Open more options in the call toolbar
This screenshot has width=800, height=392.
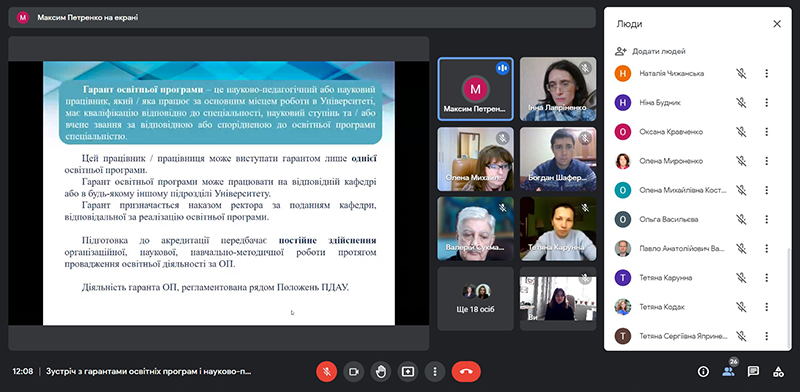[x=435, y=372]
